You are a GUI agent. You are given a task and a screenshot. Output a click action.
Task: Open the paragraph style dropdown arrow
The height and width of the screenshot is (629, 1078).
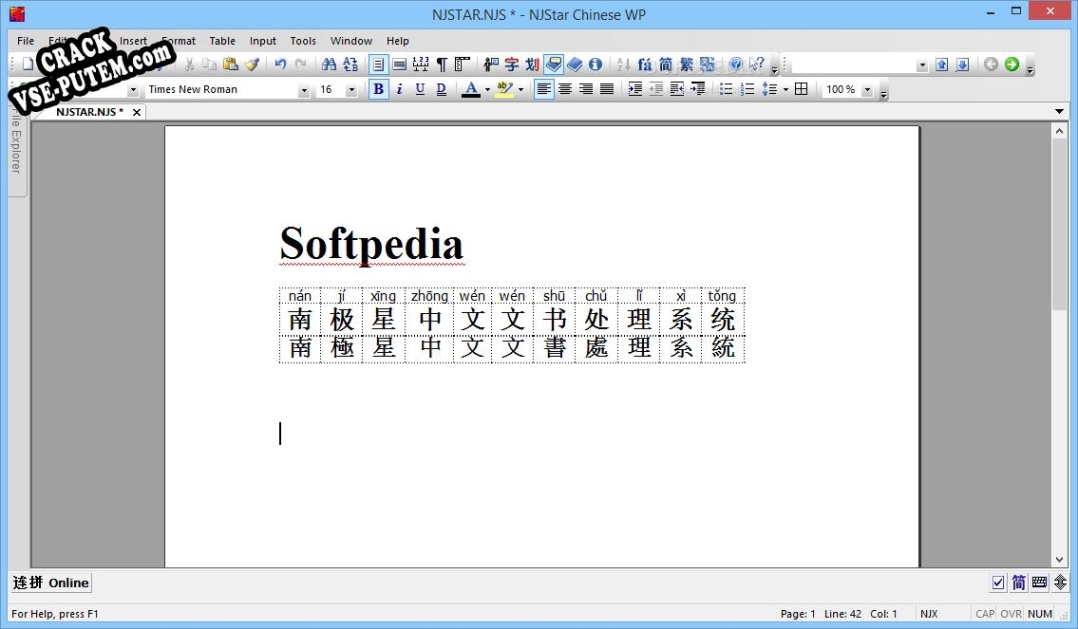133,90
